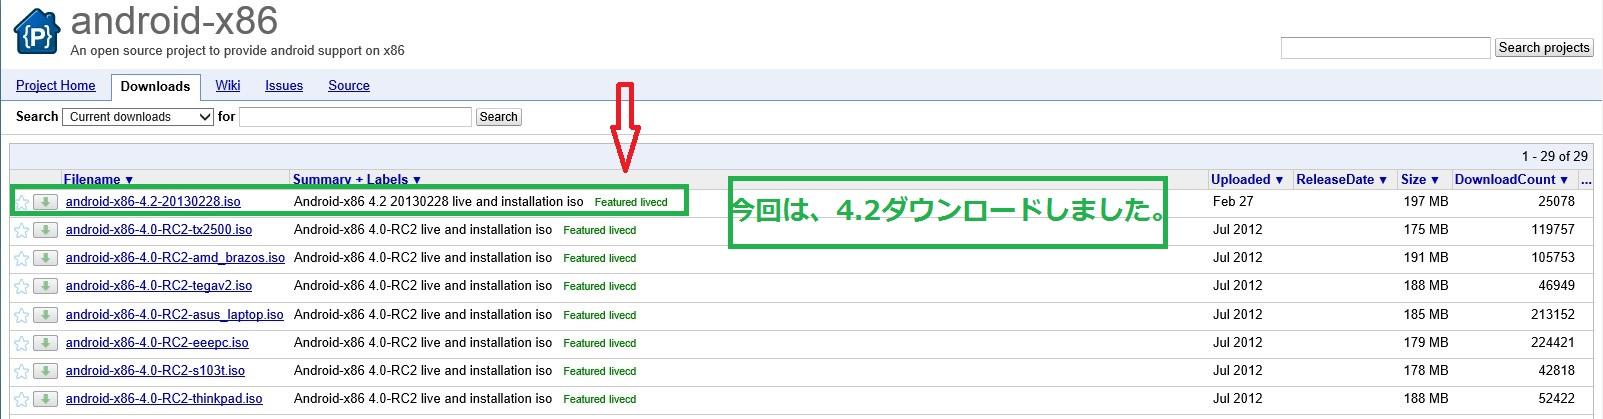Screen dimensions: 1603x419
Task: Open the Summary + Labels column menu
Action: point(357,180)
